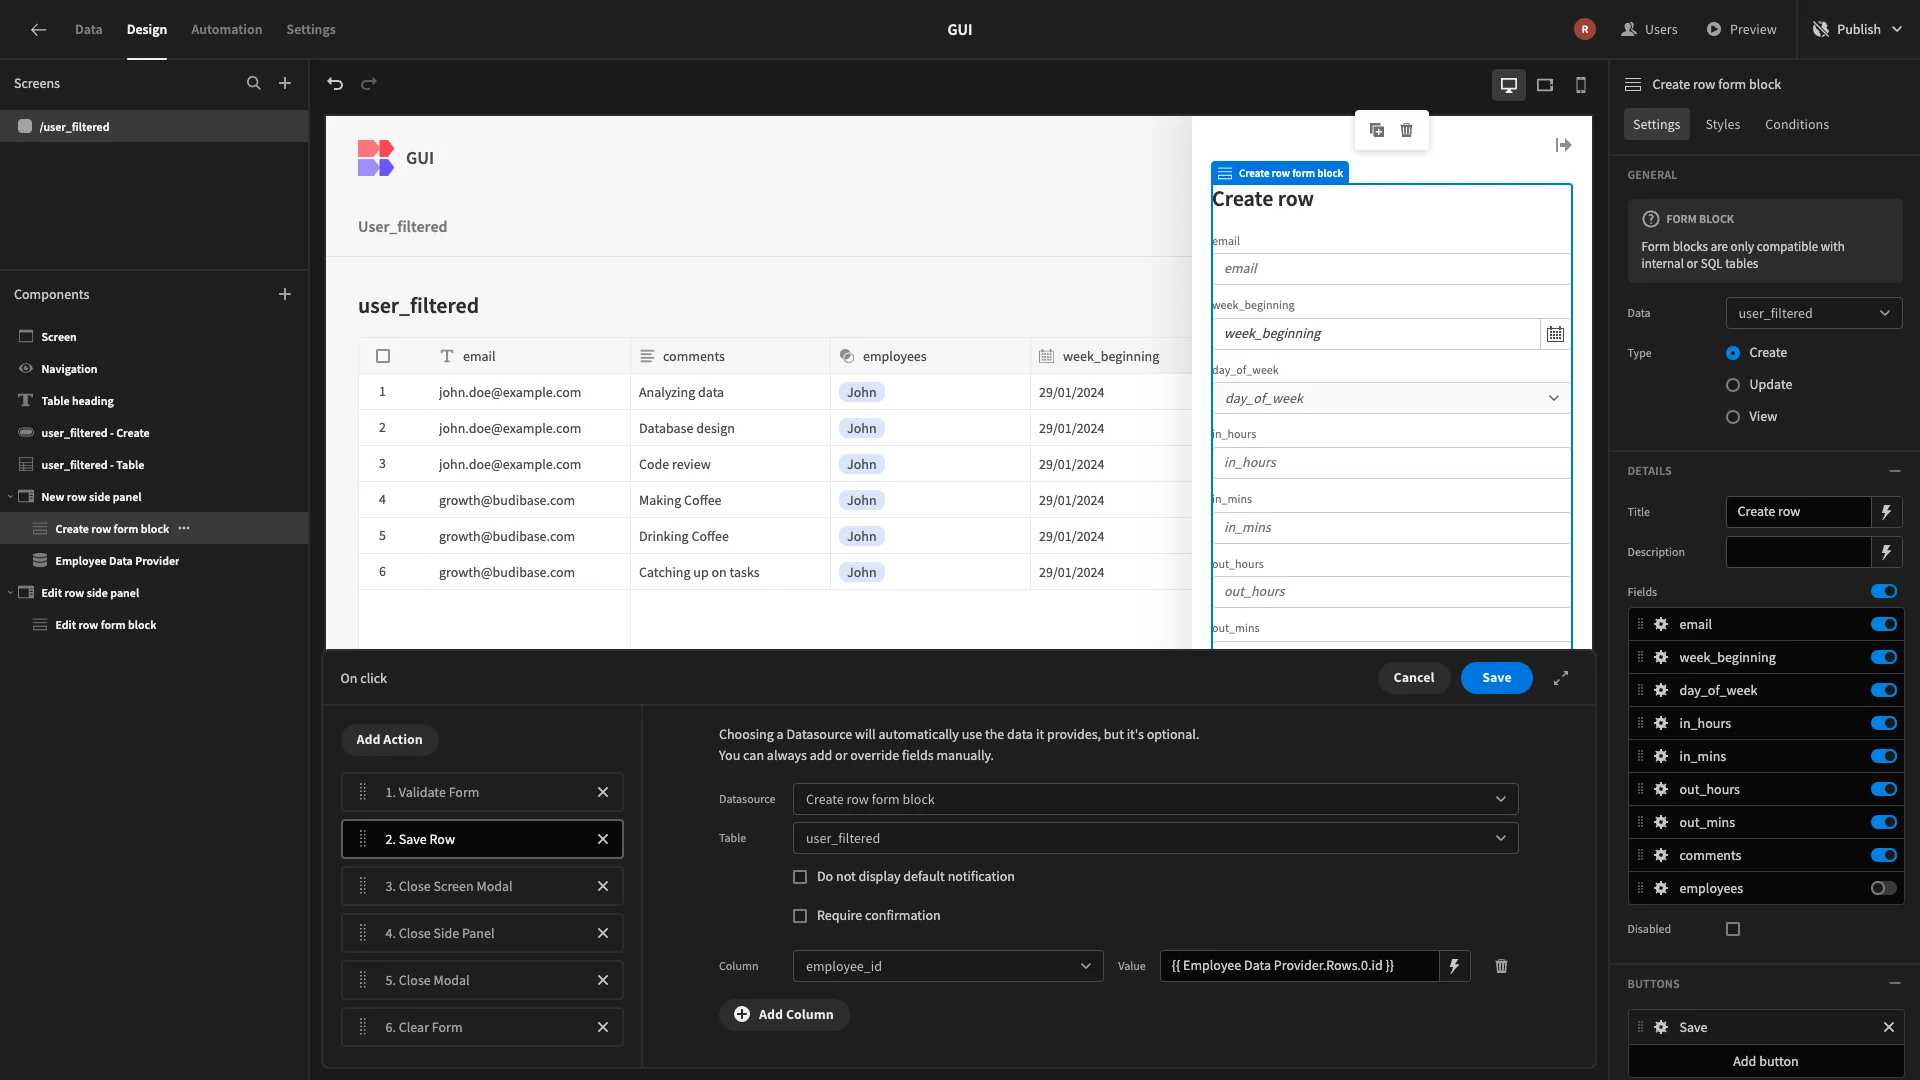Collapse the New row side panel tree item
Viewport: 1920px width, 1080px height.
[x=10, y=497]
